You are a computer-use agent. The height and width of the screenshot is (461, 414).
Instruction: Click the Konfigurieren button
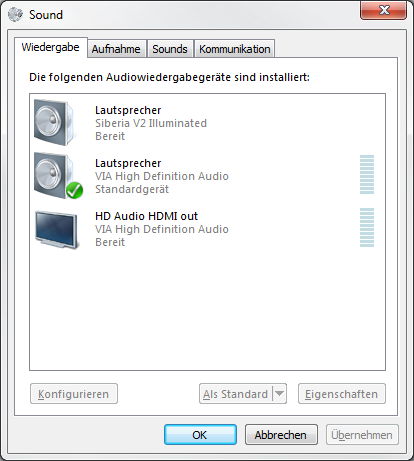click(x=74, y=394)
